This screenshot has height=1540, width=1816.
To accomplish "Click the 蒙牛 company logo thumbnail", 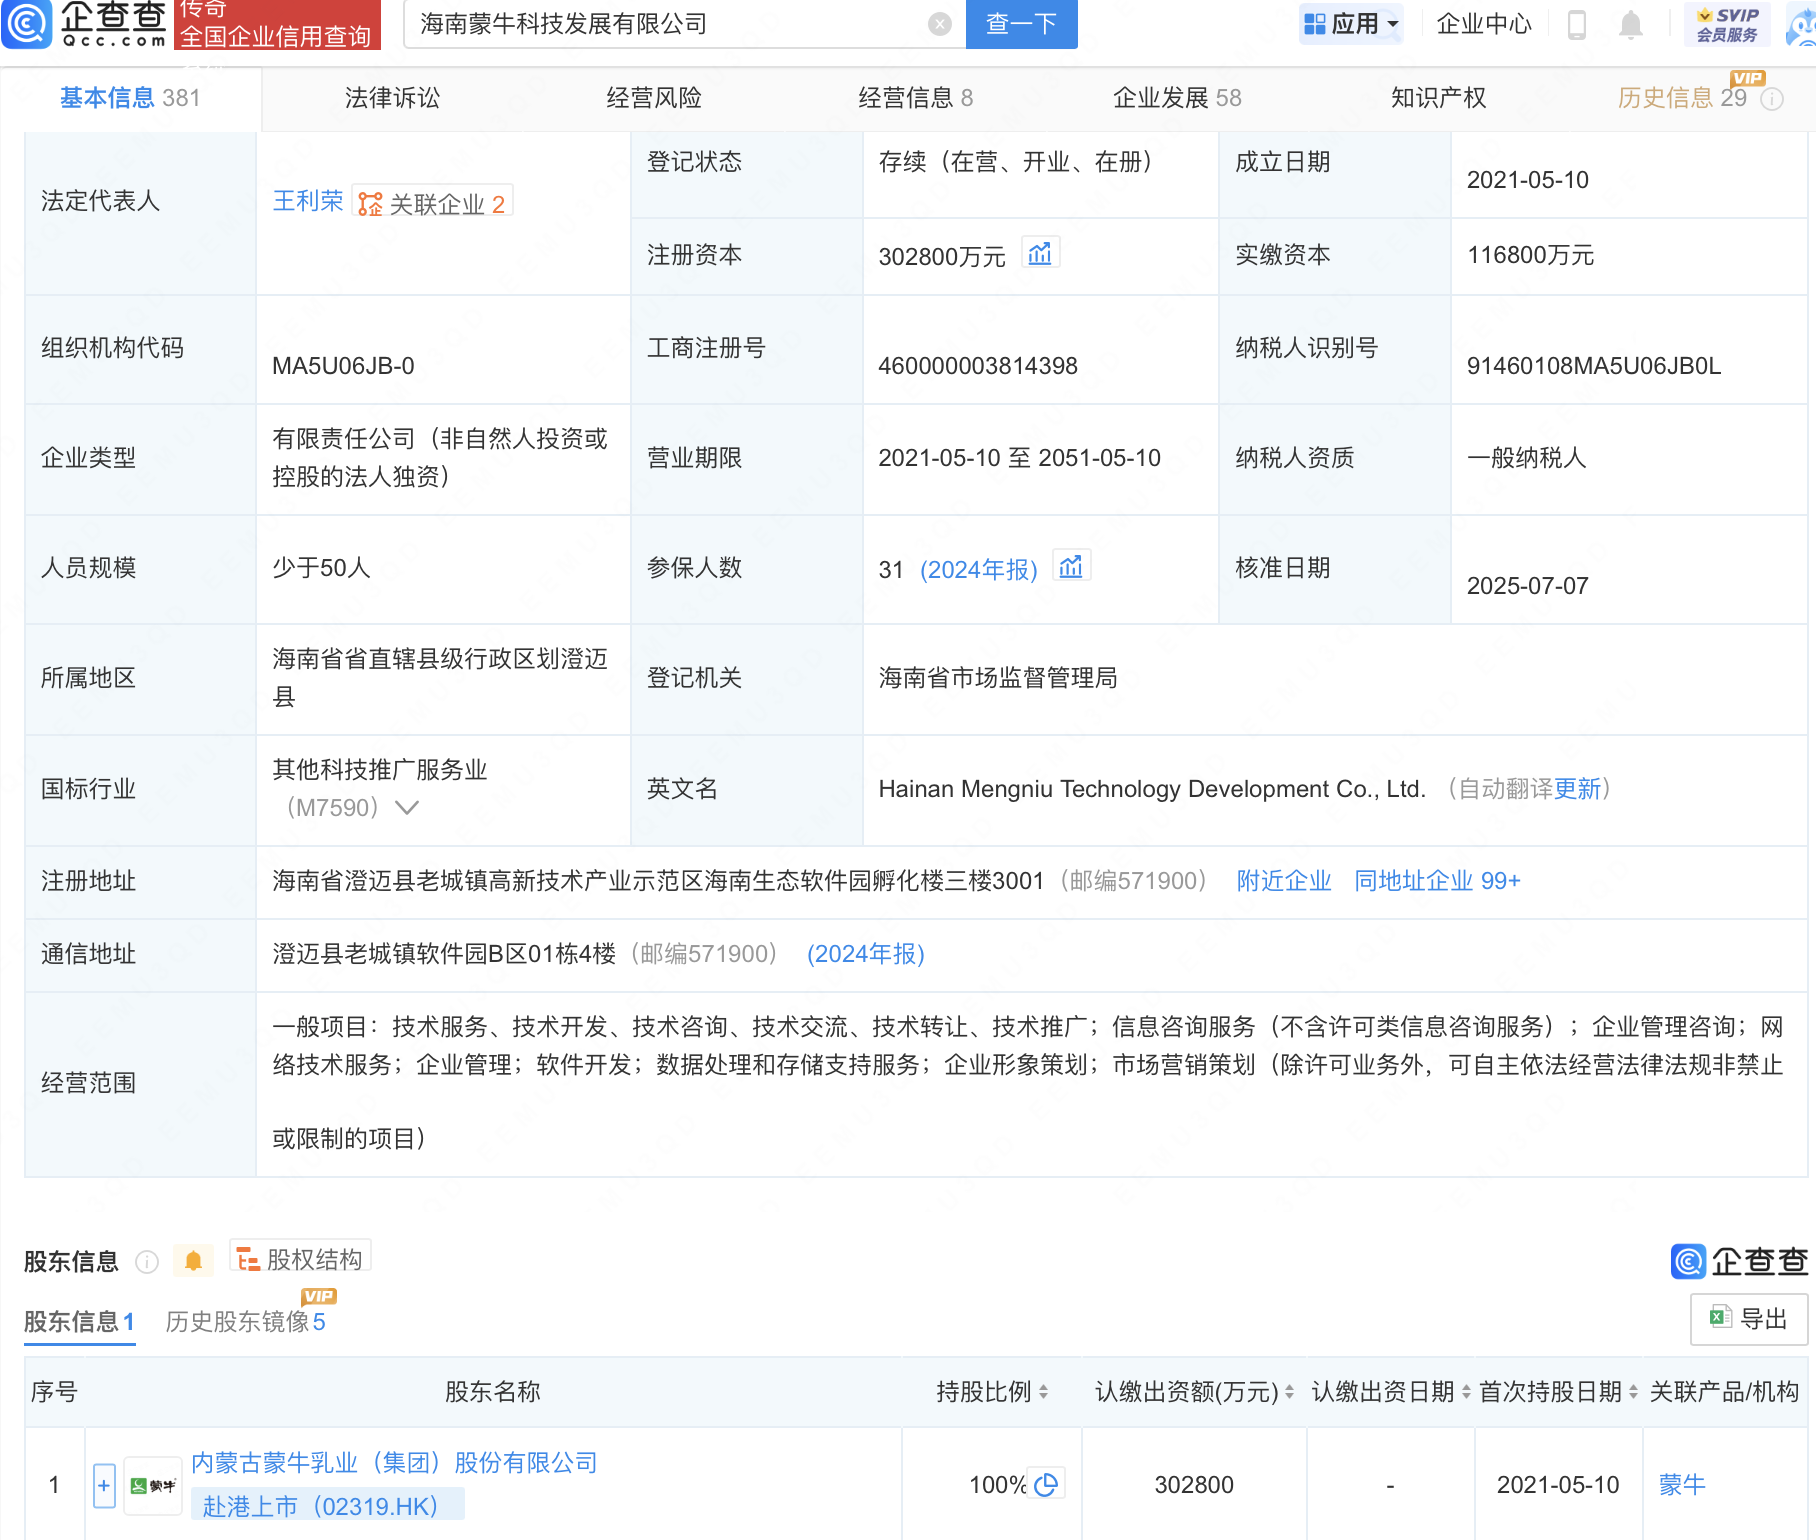I will pos(153,1485).
